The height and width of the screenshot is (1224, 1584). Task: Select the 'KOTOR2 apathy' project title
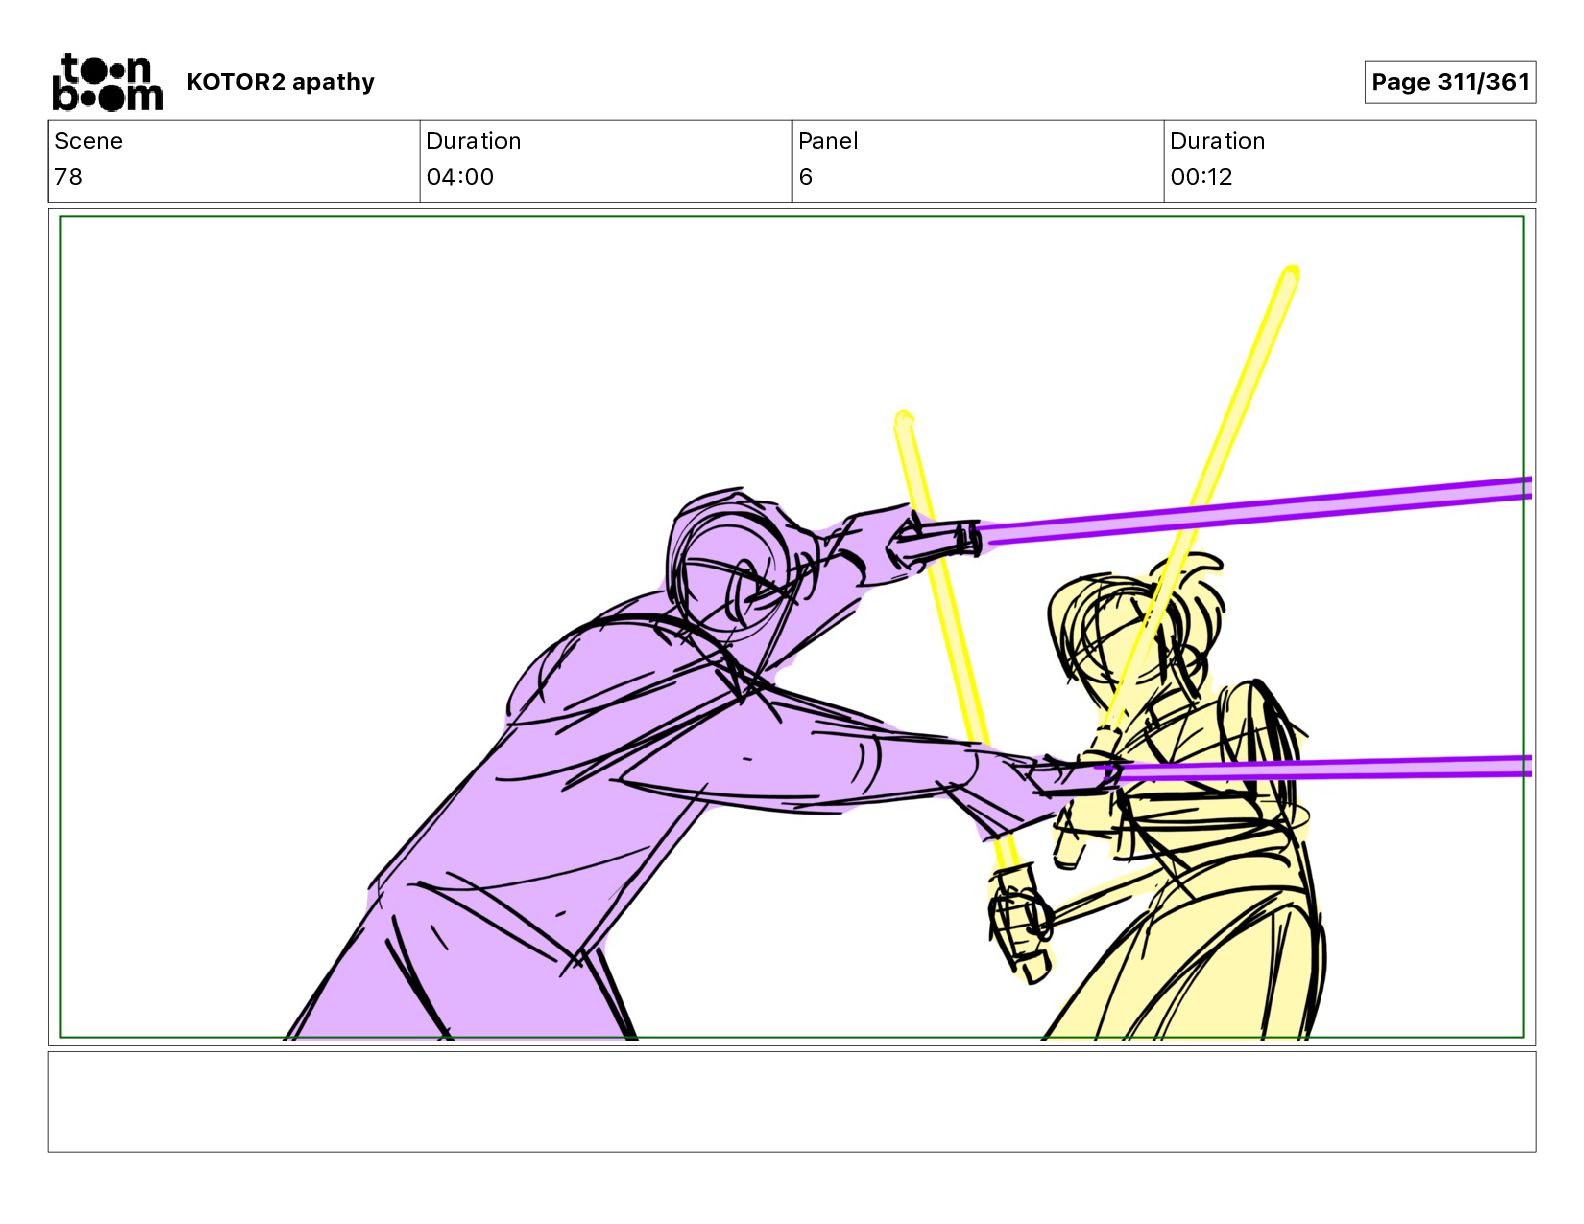[280, 82]
